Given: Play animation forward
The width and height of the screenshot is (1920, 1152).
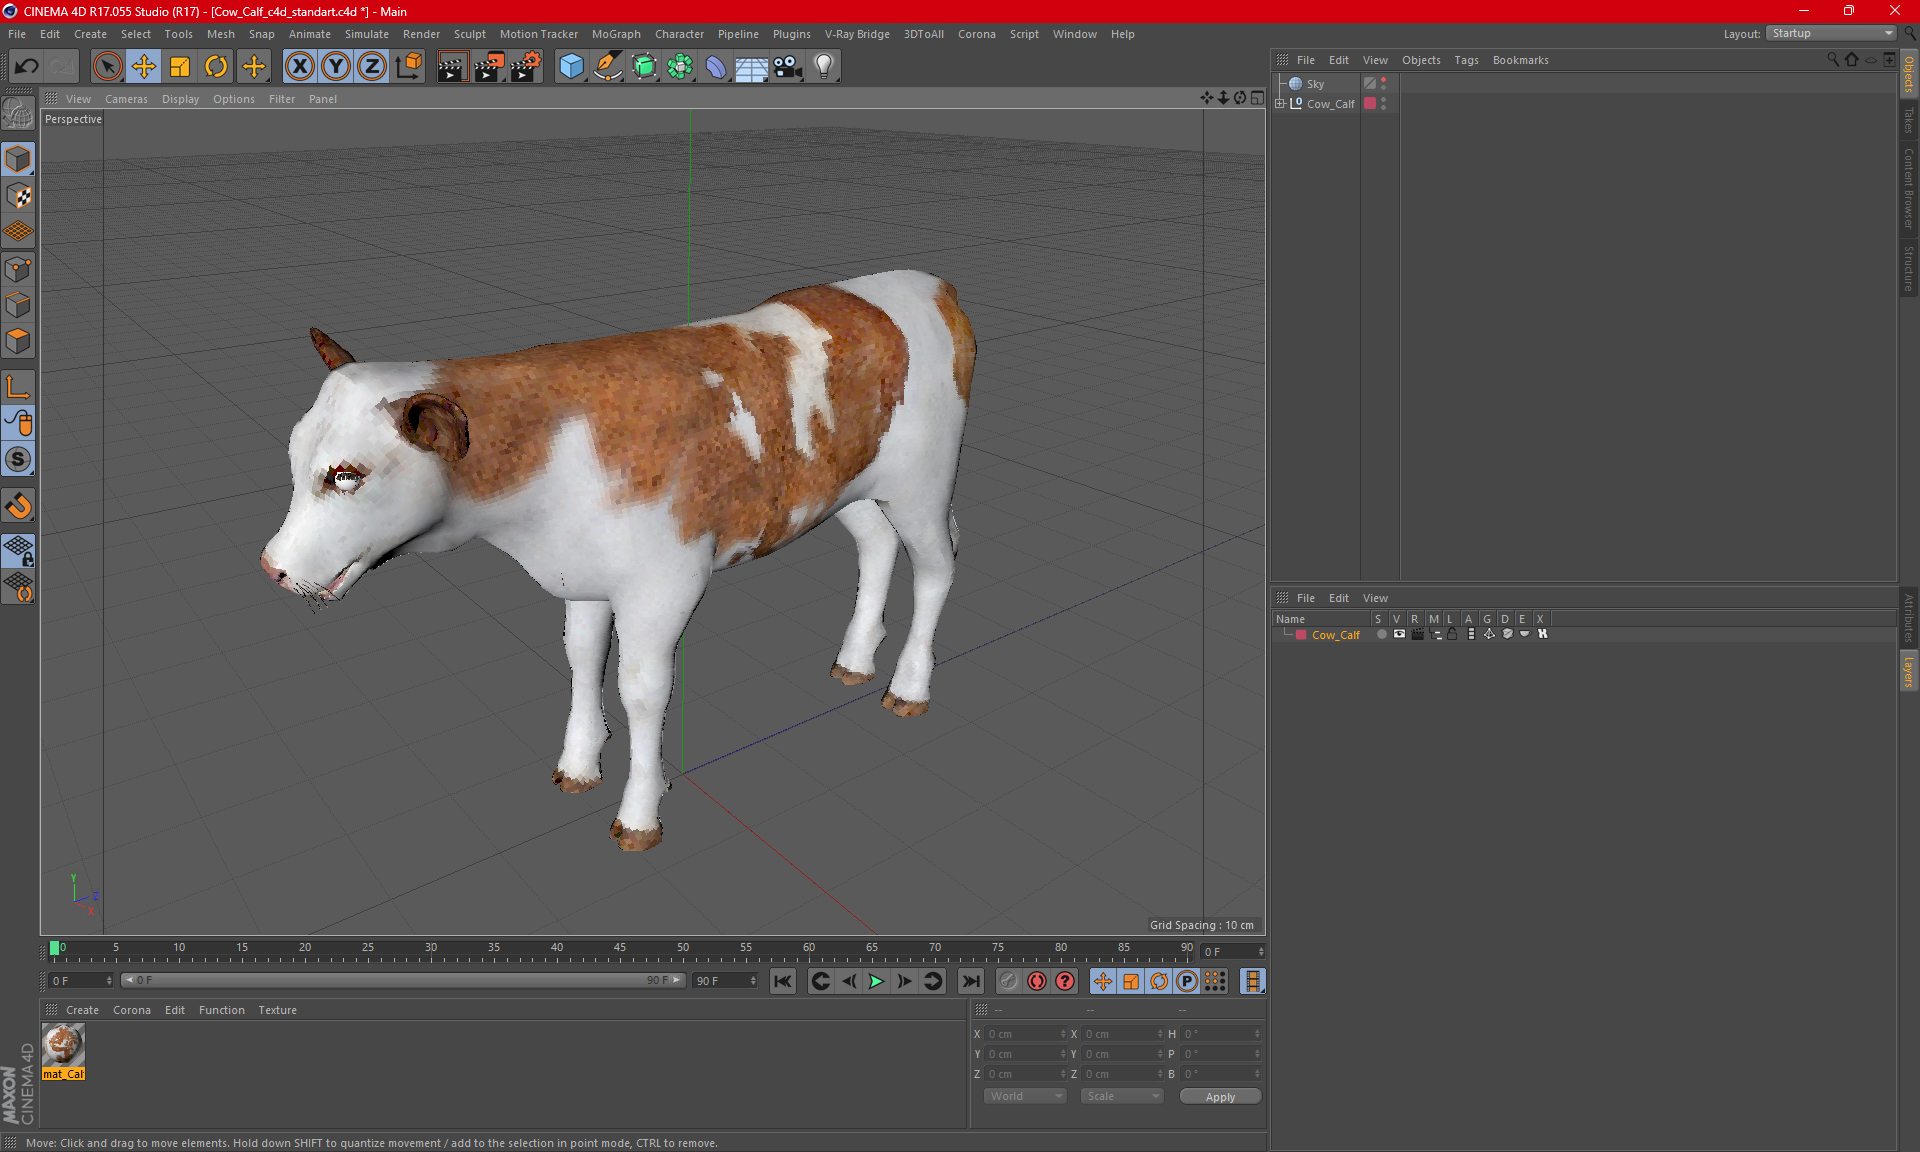Looking at the screenshot, I should click(x=876, y=981).
